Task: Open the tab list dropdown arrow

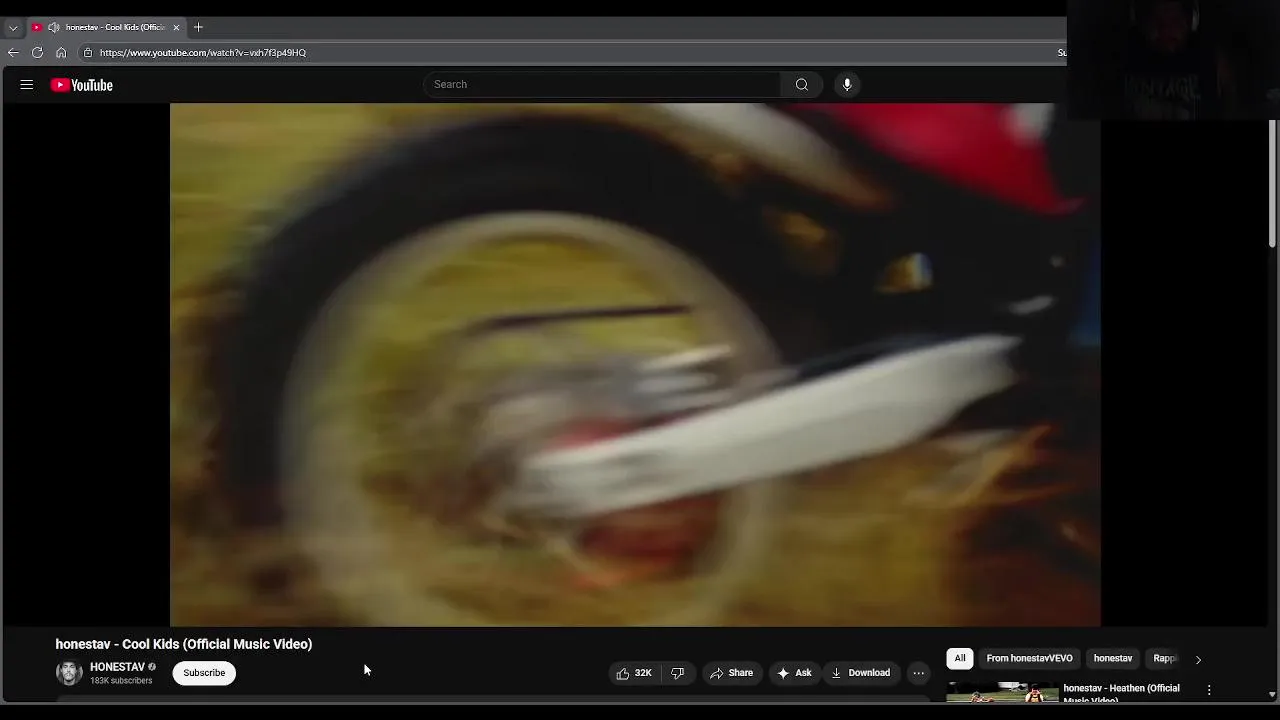Action: click(13, 28)
